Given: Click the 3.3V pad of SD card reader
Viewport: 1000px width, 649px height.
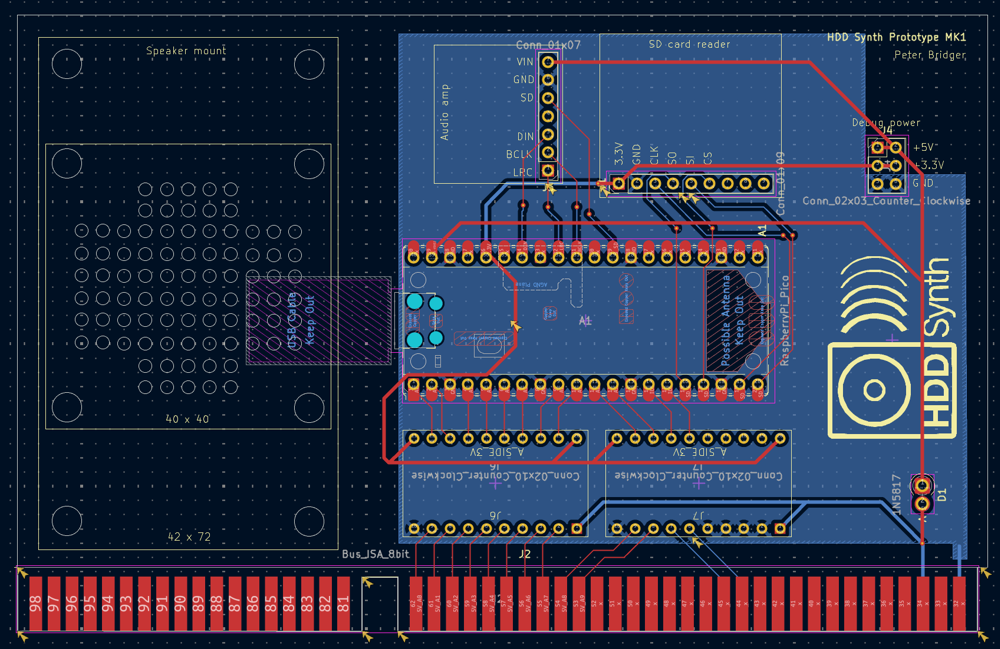Looking at the screenshot, I should (x=619, y=183).
